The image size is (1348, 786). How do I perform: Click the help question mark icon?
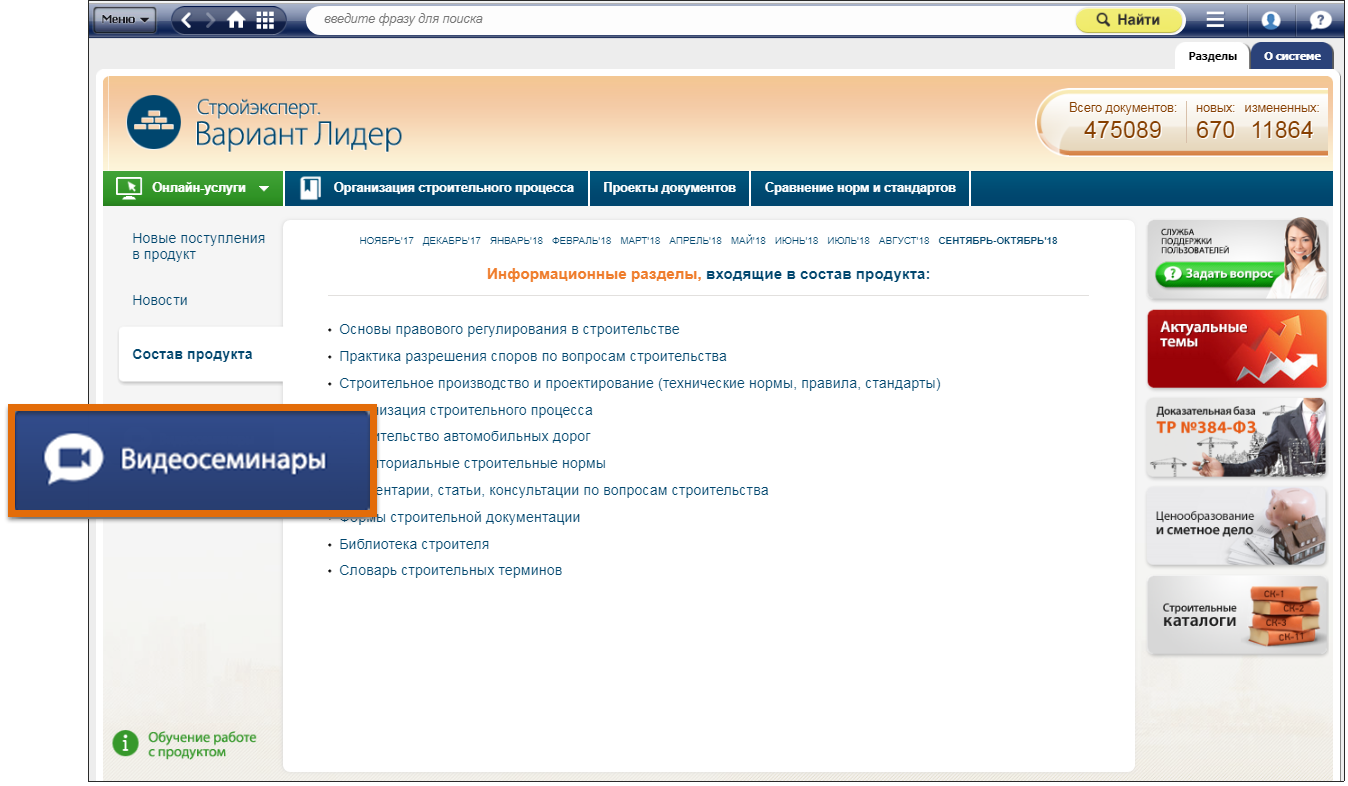click(1320, 20)
